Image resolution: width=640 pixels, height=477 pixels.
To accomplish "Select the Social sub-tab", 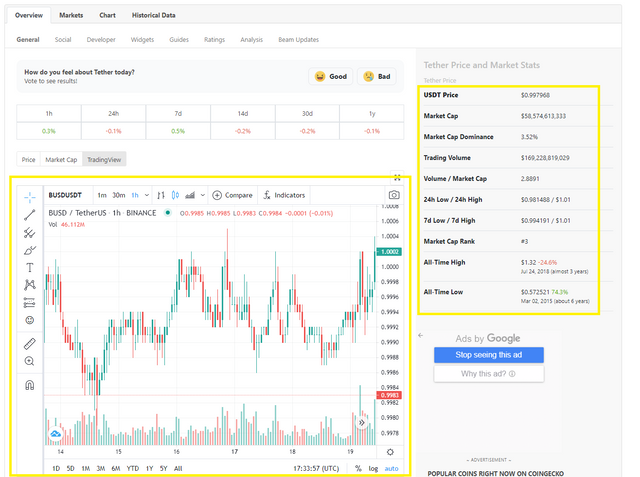I will coord(63,40).
